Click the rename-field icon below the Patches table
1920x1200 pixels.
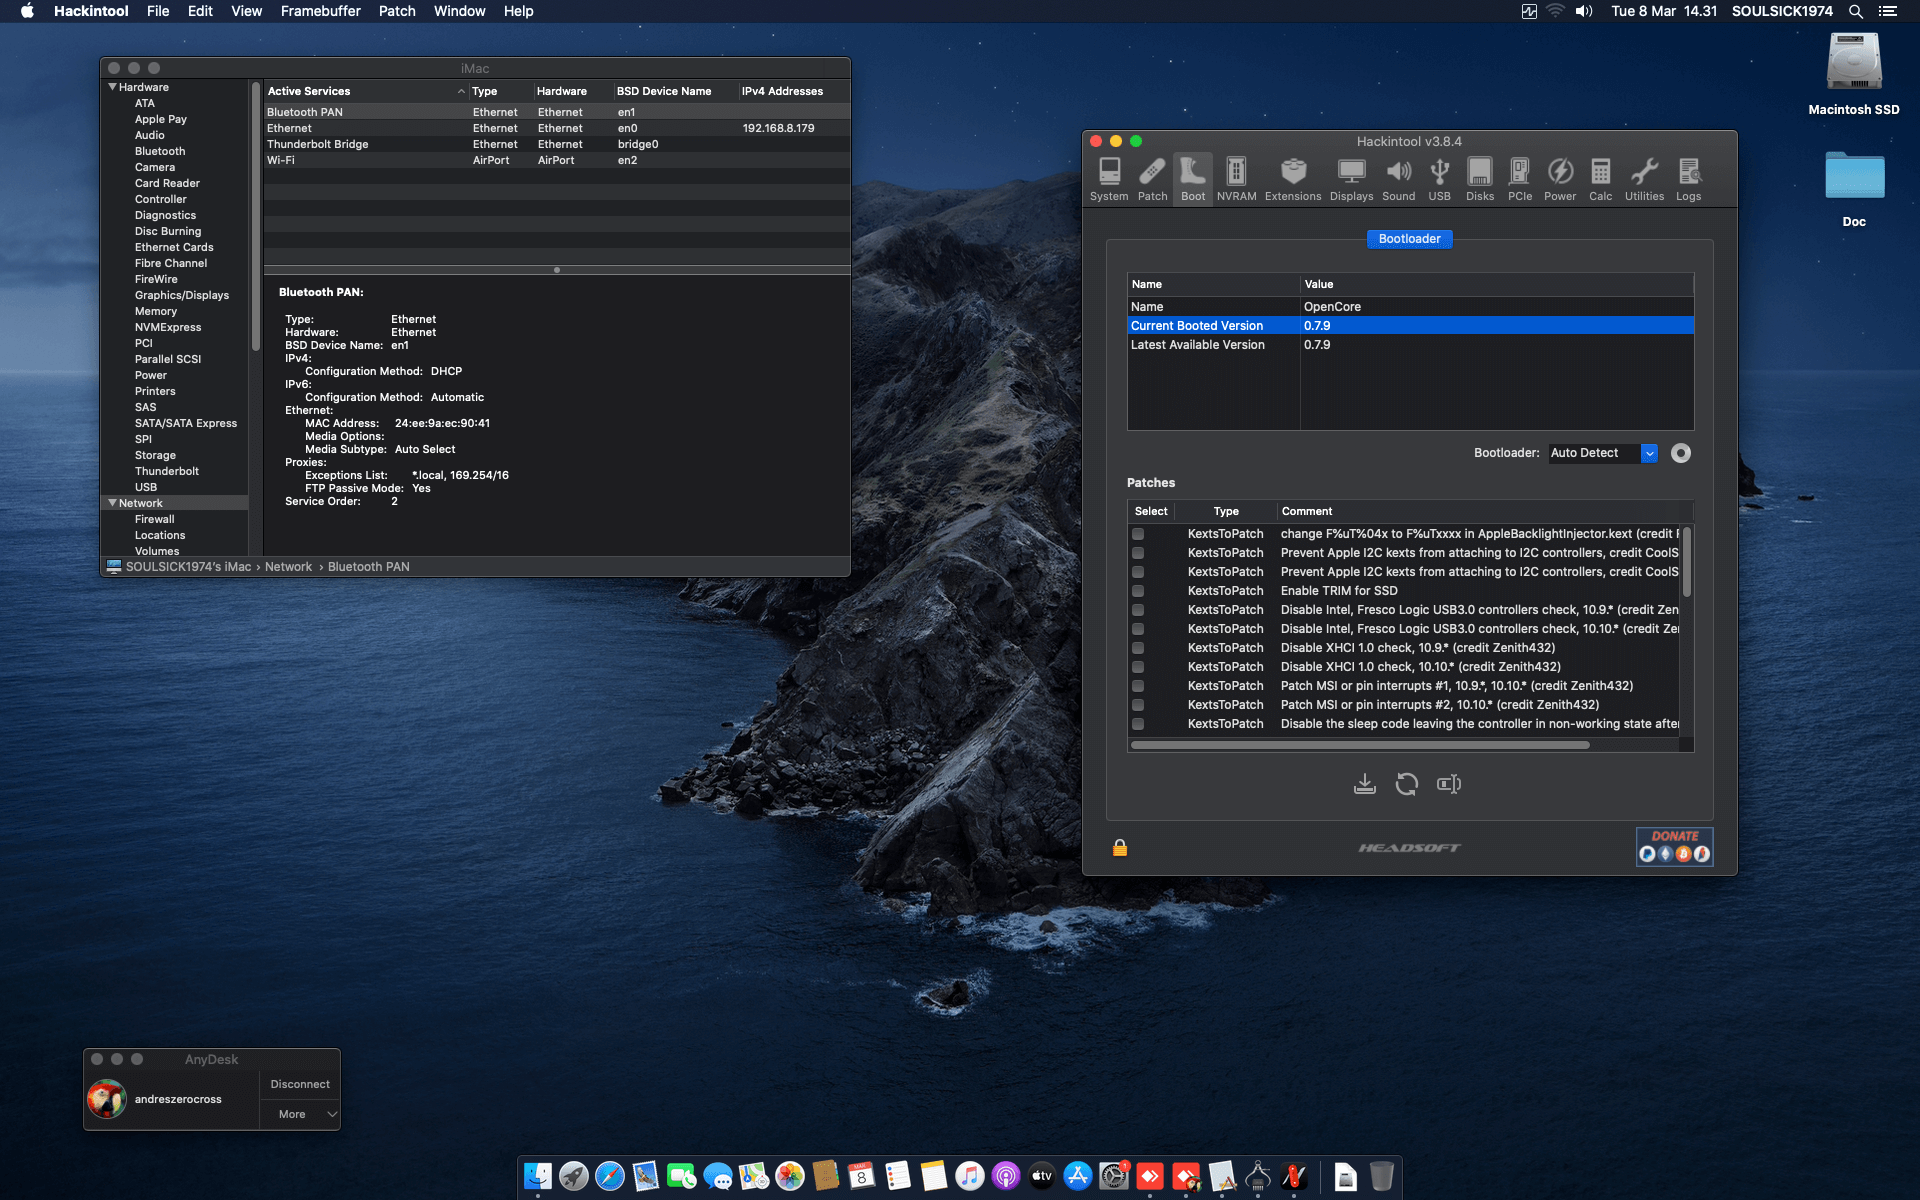click(x=1449, y=784)
